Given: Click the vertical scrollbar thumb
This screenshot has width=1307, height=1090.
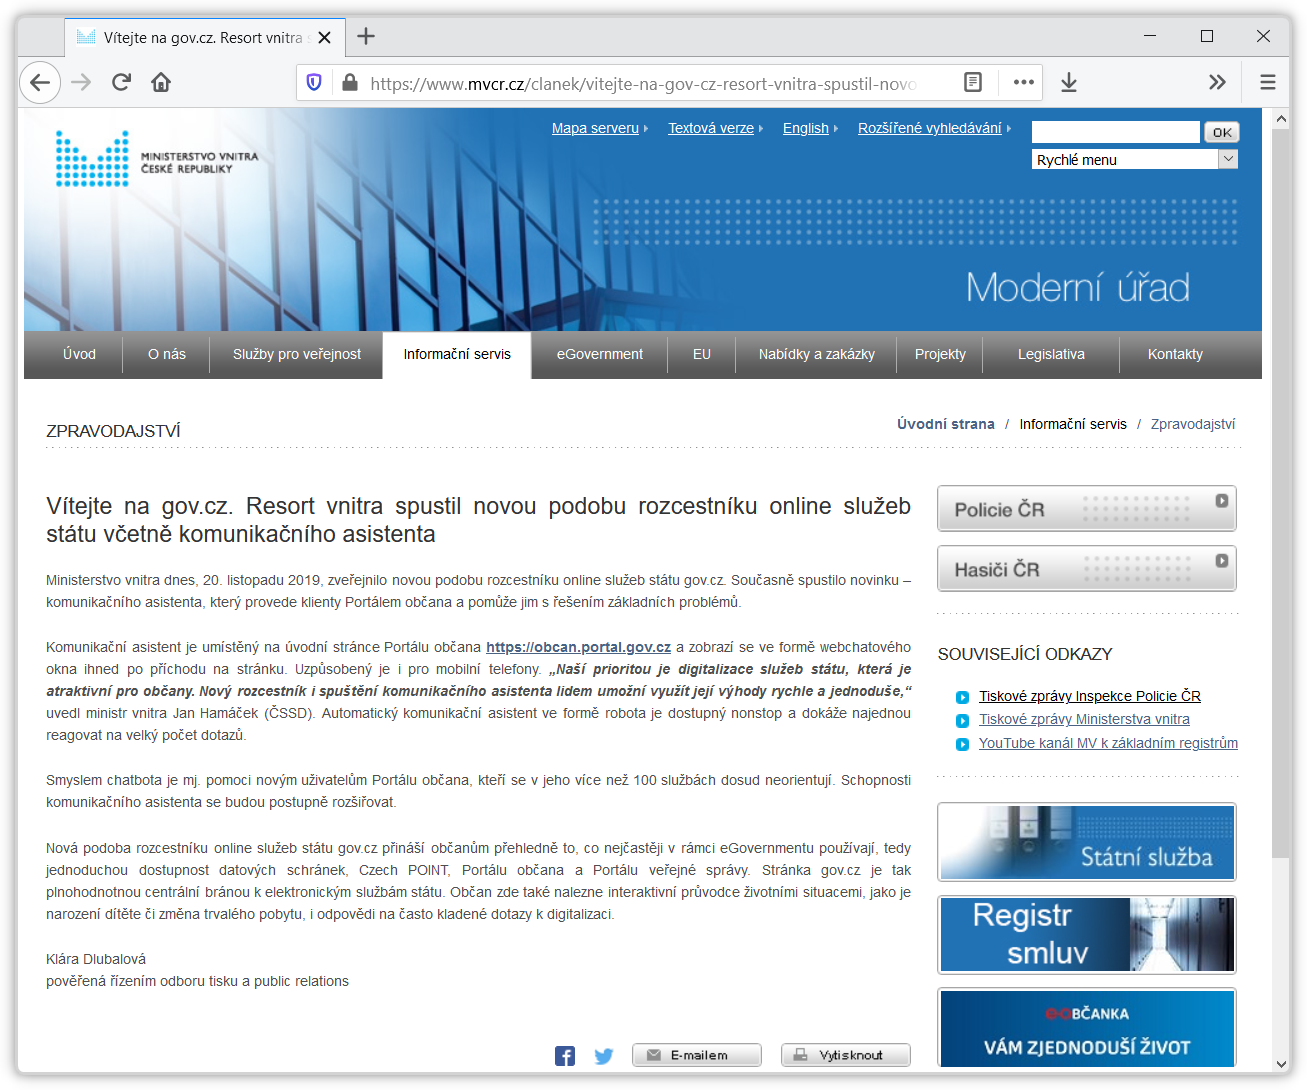Looking at the screenshot, I should tap(1280, 492).
